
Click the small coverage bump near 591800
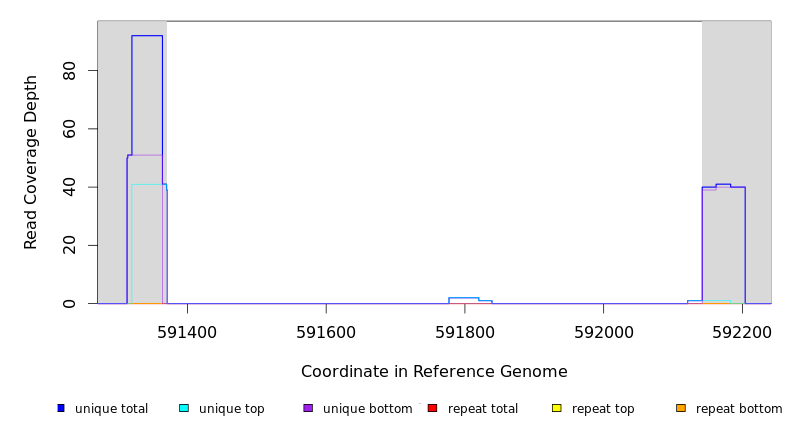click(464, 299)
